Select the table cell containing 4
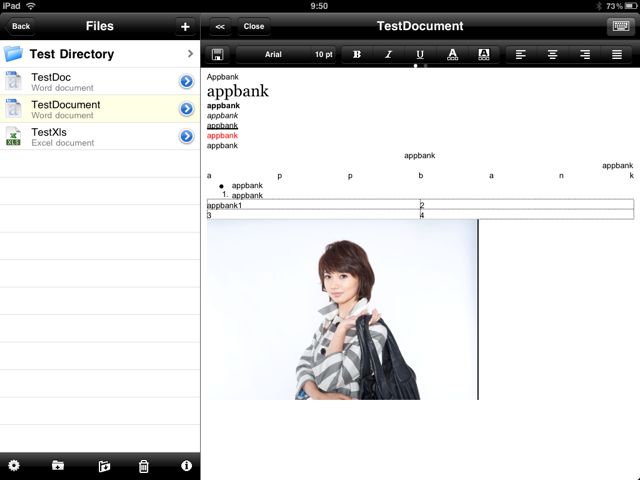Image resolution: width=640 pixels, height=480 pixels. coord(527,215)
